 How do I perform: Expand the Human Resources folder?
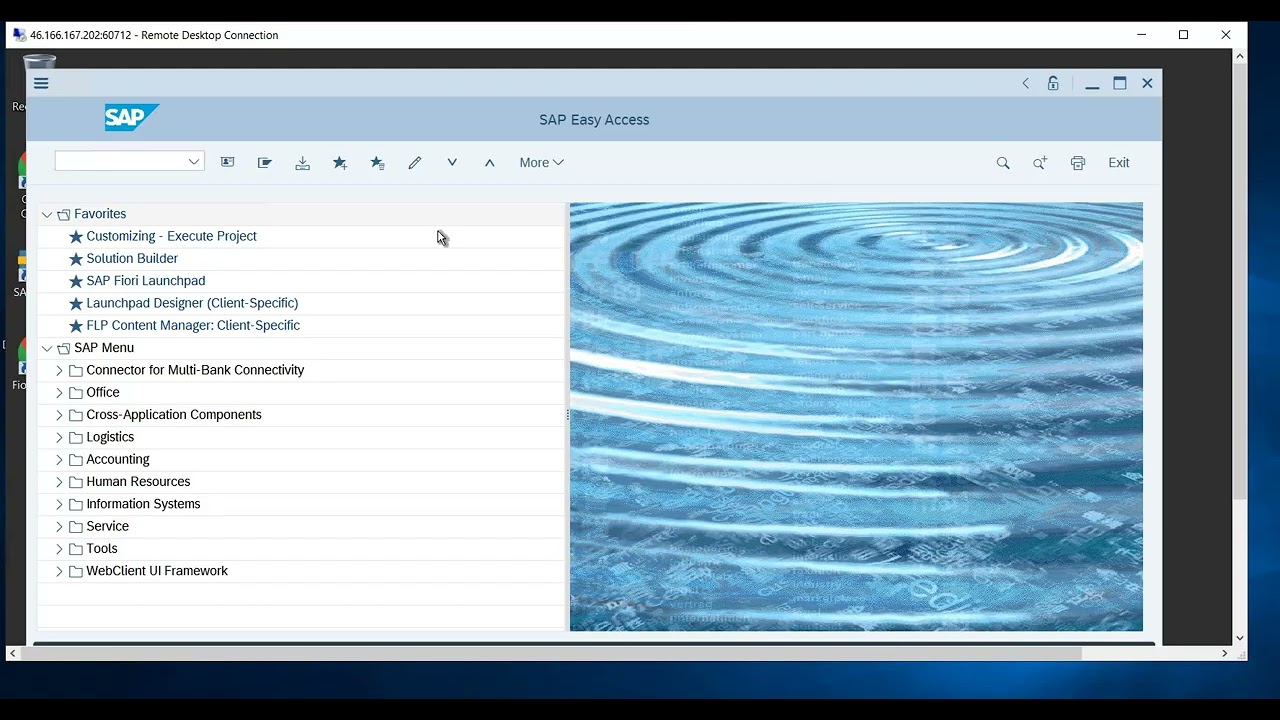tap(59, 482)
